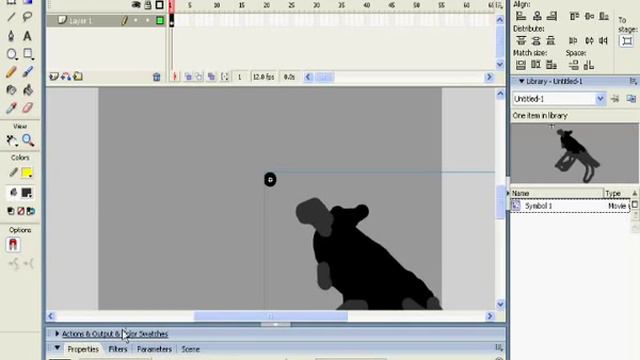Click the stage horizontal scrollbar thumb
The height and width of the screenshot is (360, 640).
click(x=271, y=316)
